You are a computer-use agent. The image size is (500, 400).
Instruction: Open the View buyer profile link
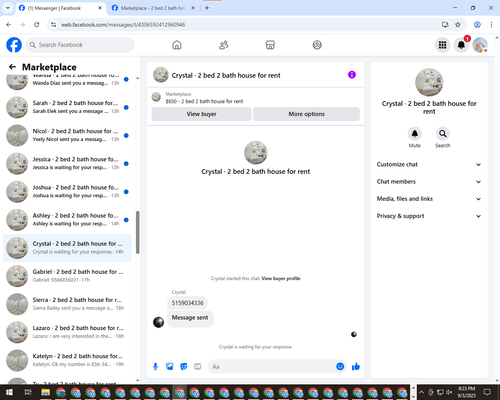tap(281, 279)
